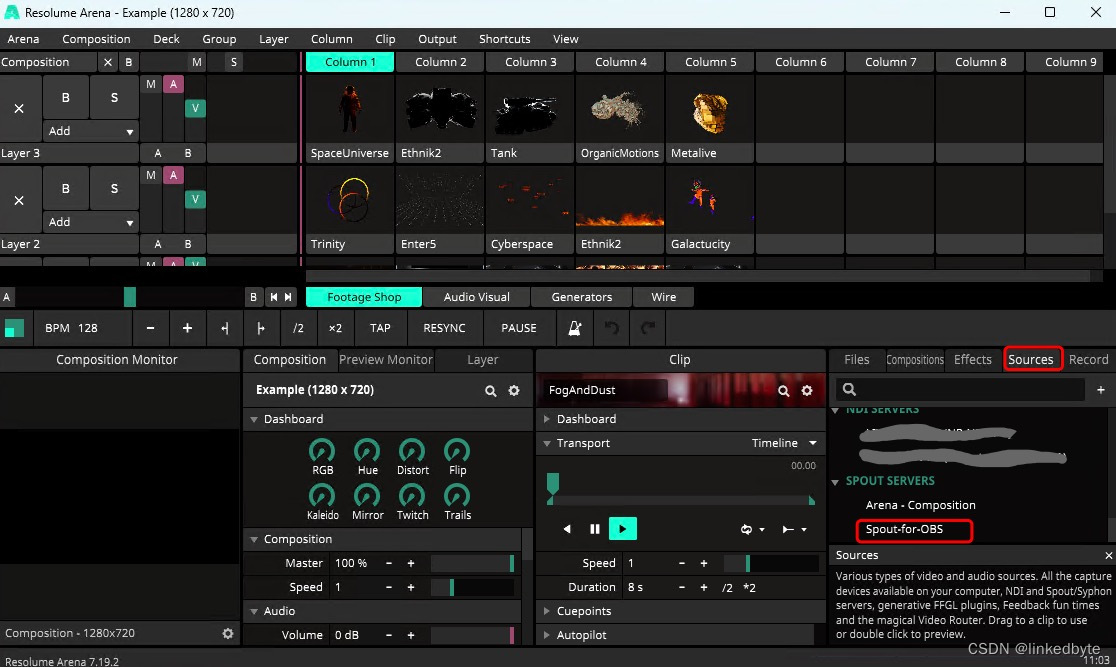Click the Mirror dashboard knob
Screen dimensions: 1116x667
[367, 495]
